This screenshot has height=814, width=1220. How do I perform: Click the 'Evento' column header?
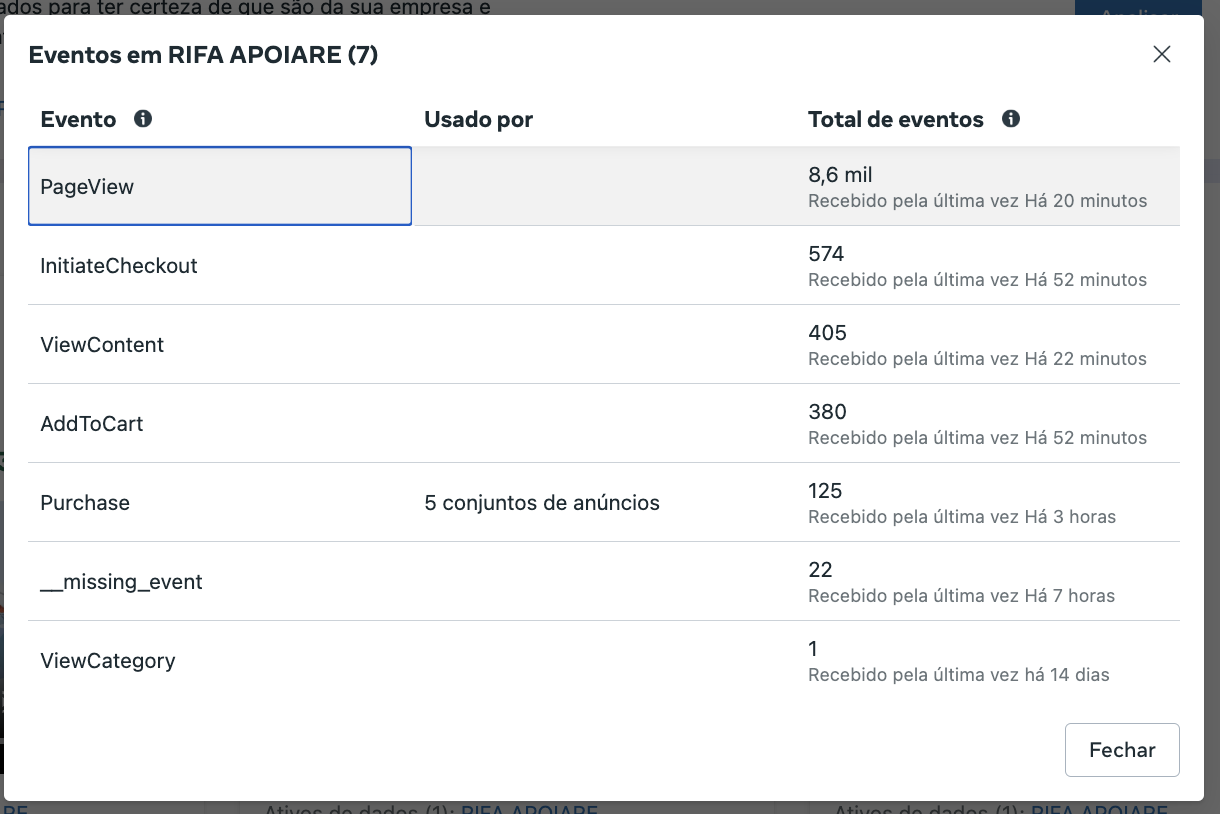[x=78, y=119]
